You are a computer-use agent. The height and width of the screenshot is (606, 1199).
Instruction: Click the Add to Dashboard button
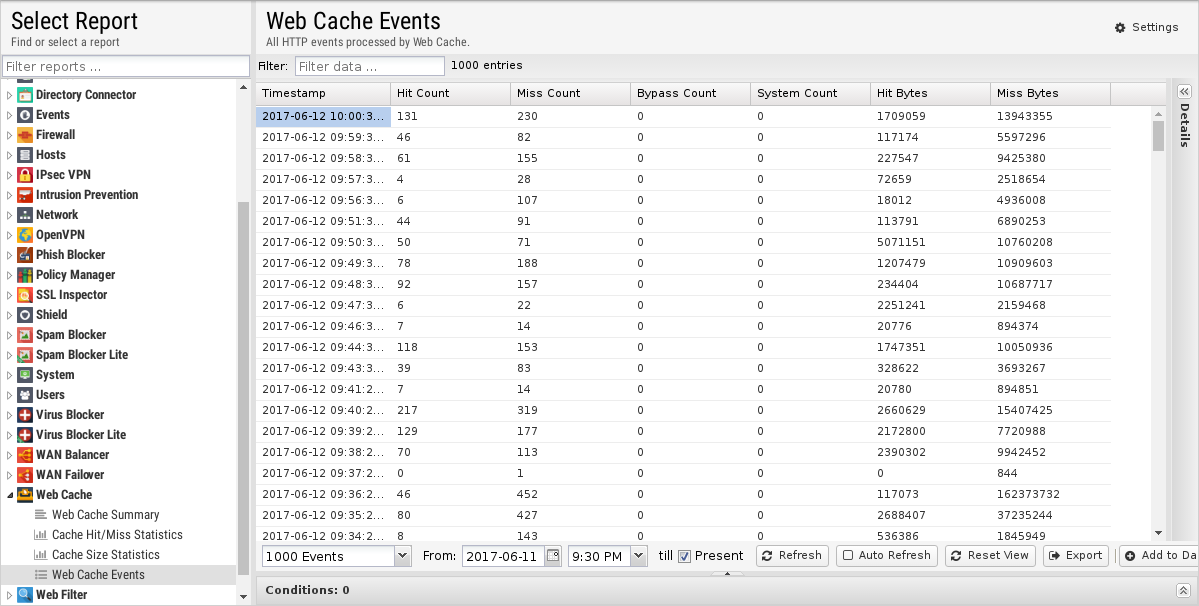coord(1159,556)
